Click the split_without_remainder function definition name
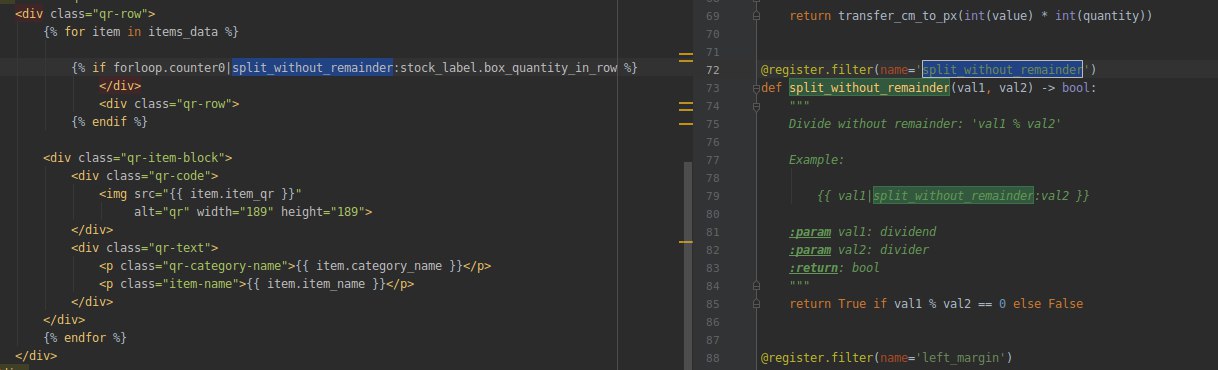Image resolution: width=1218 pixels, height=370 pixels. click(869, 88)
